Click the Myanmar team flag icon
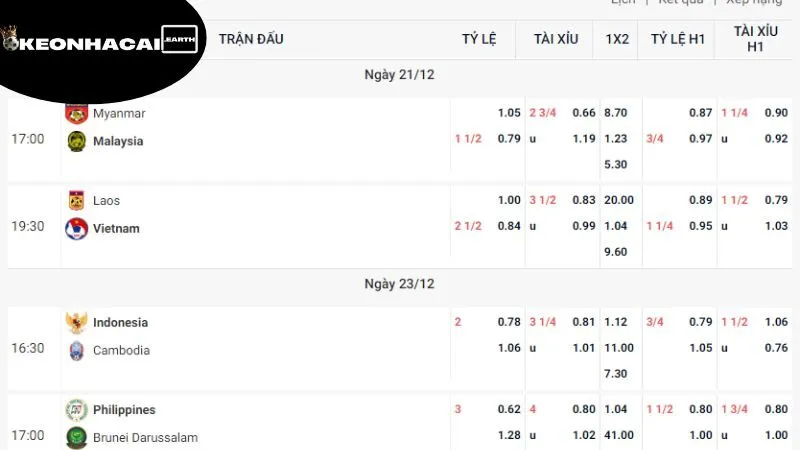The width and height of the screenshot is (800, 450). pyautogui.click(x=76, y=112)
